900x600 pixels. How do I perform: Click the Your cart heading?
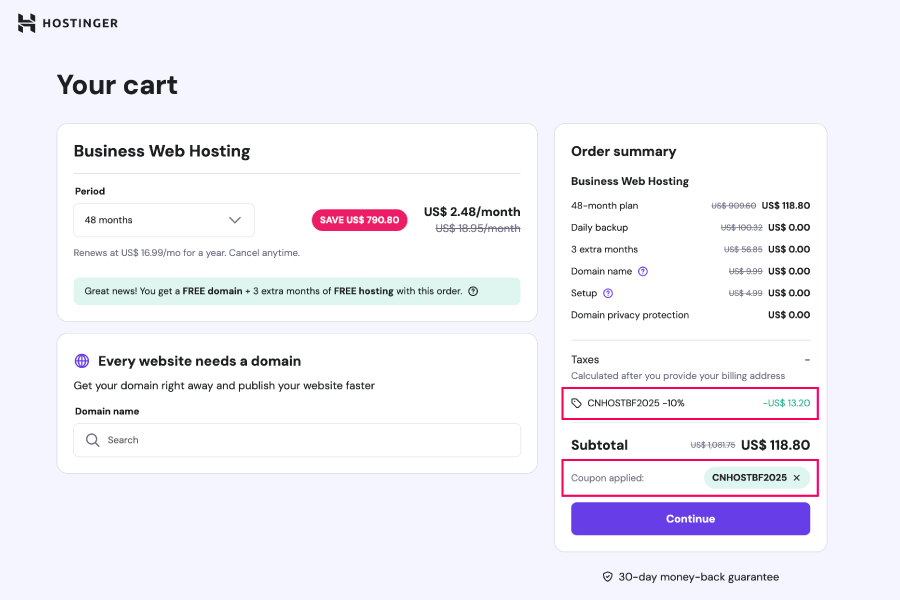[117, 85]
